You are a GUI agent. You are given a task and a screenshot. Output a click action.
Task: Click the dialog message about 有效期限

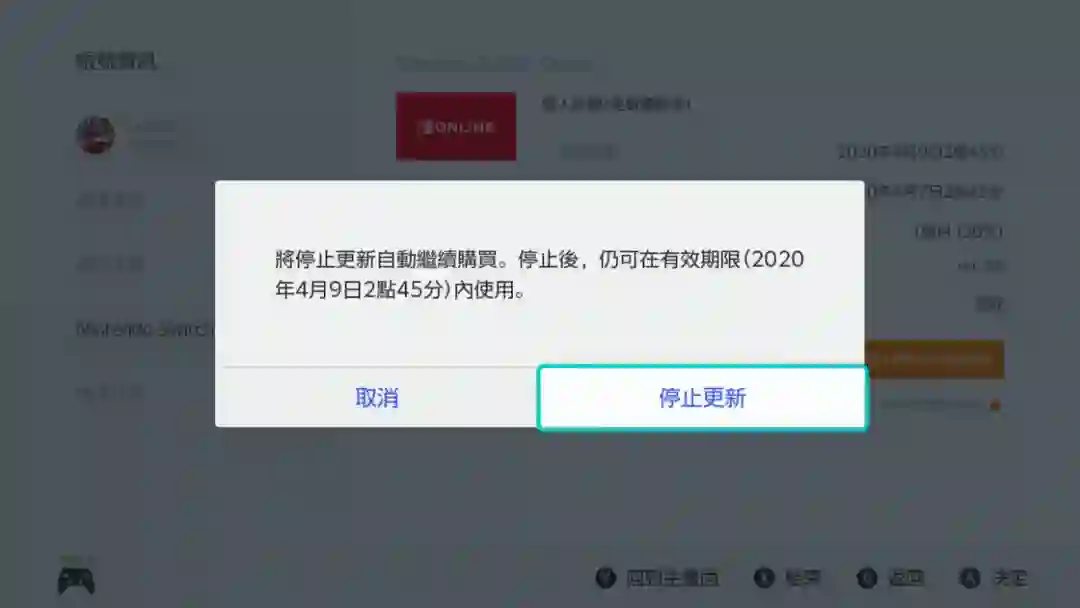click(539, 274)
